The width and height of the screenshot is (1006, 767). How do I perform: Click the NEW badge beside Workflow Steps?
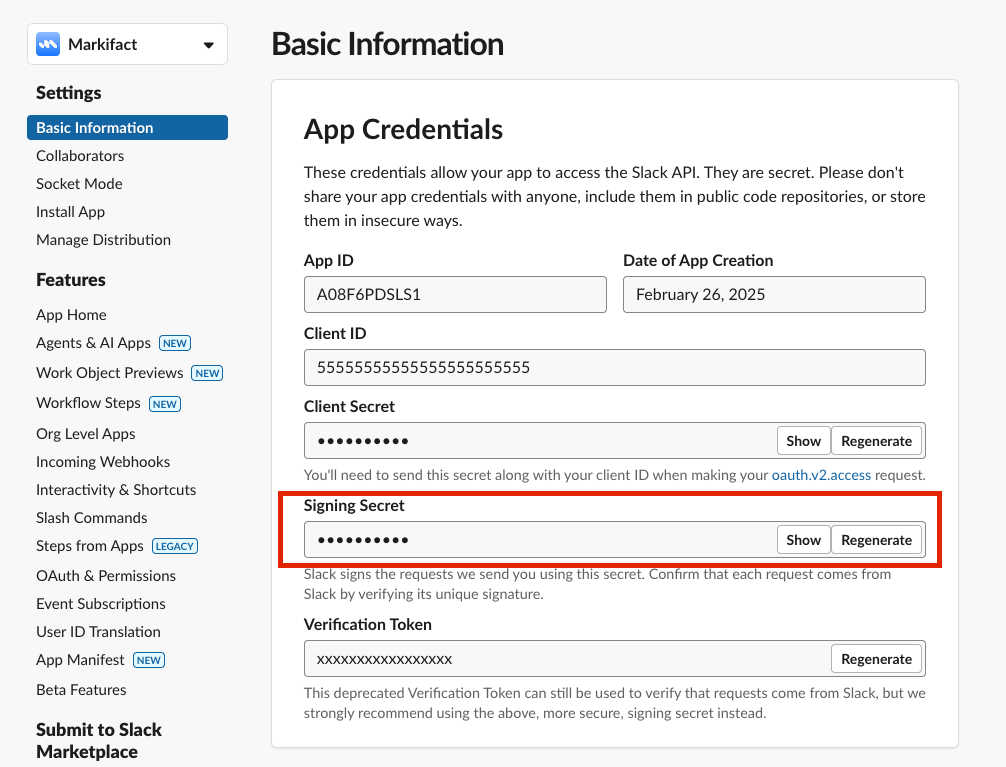click(165, 404)
